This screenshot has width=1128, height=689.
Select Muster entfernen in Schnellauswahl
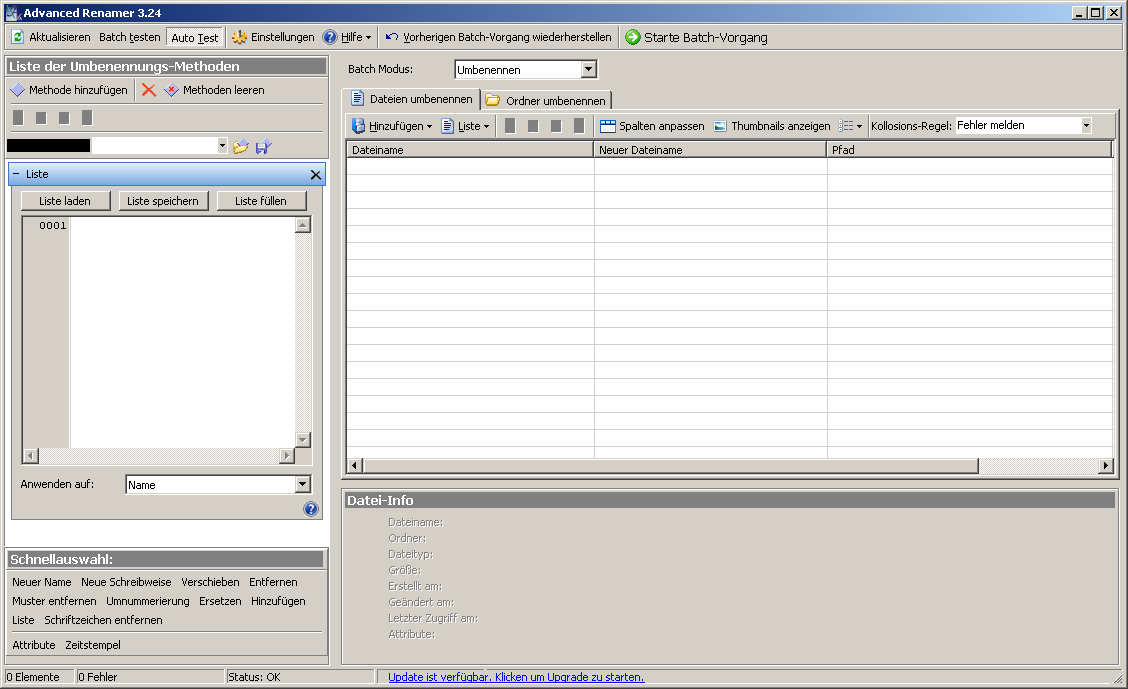coord(54,601)
